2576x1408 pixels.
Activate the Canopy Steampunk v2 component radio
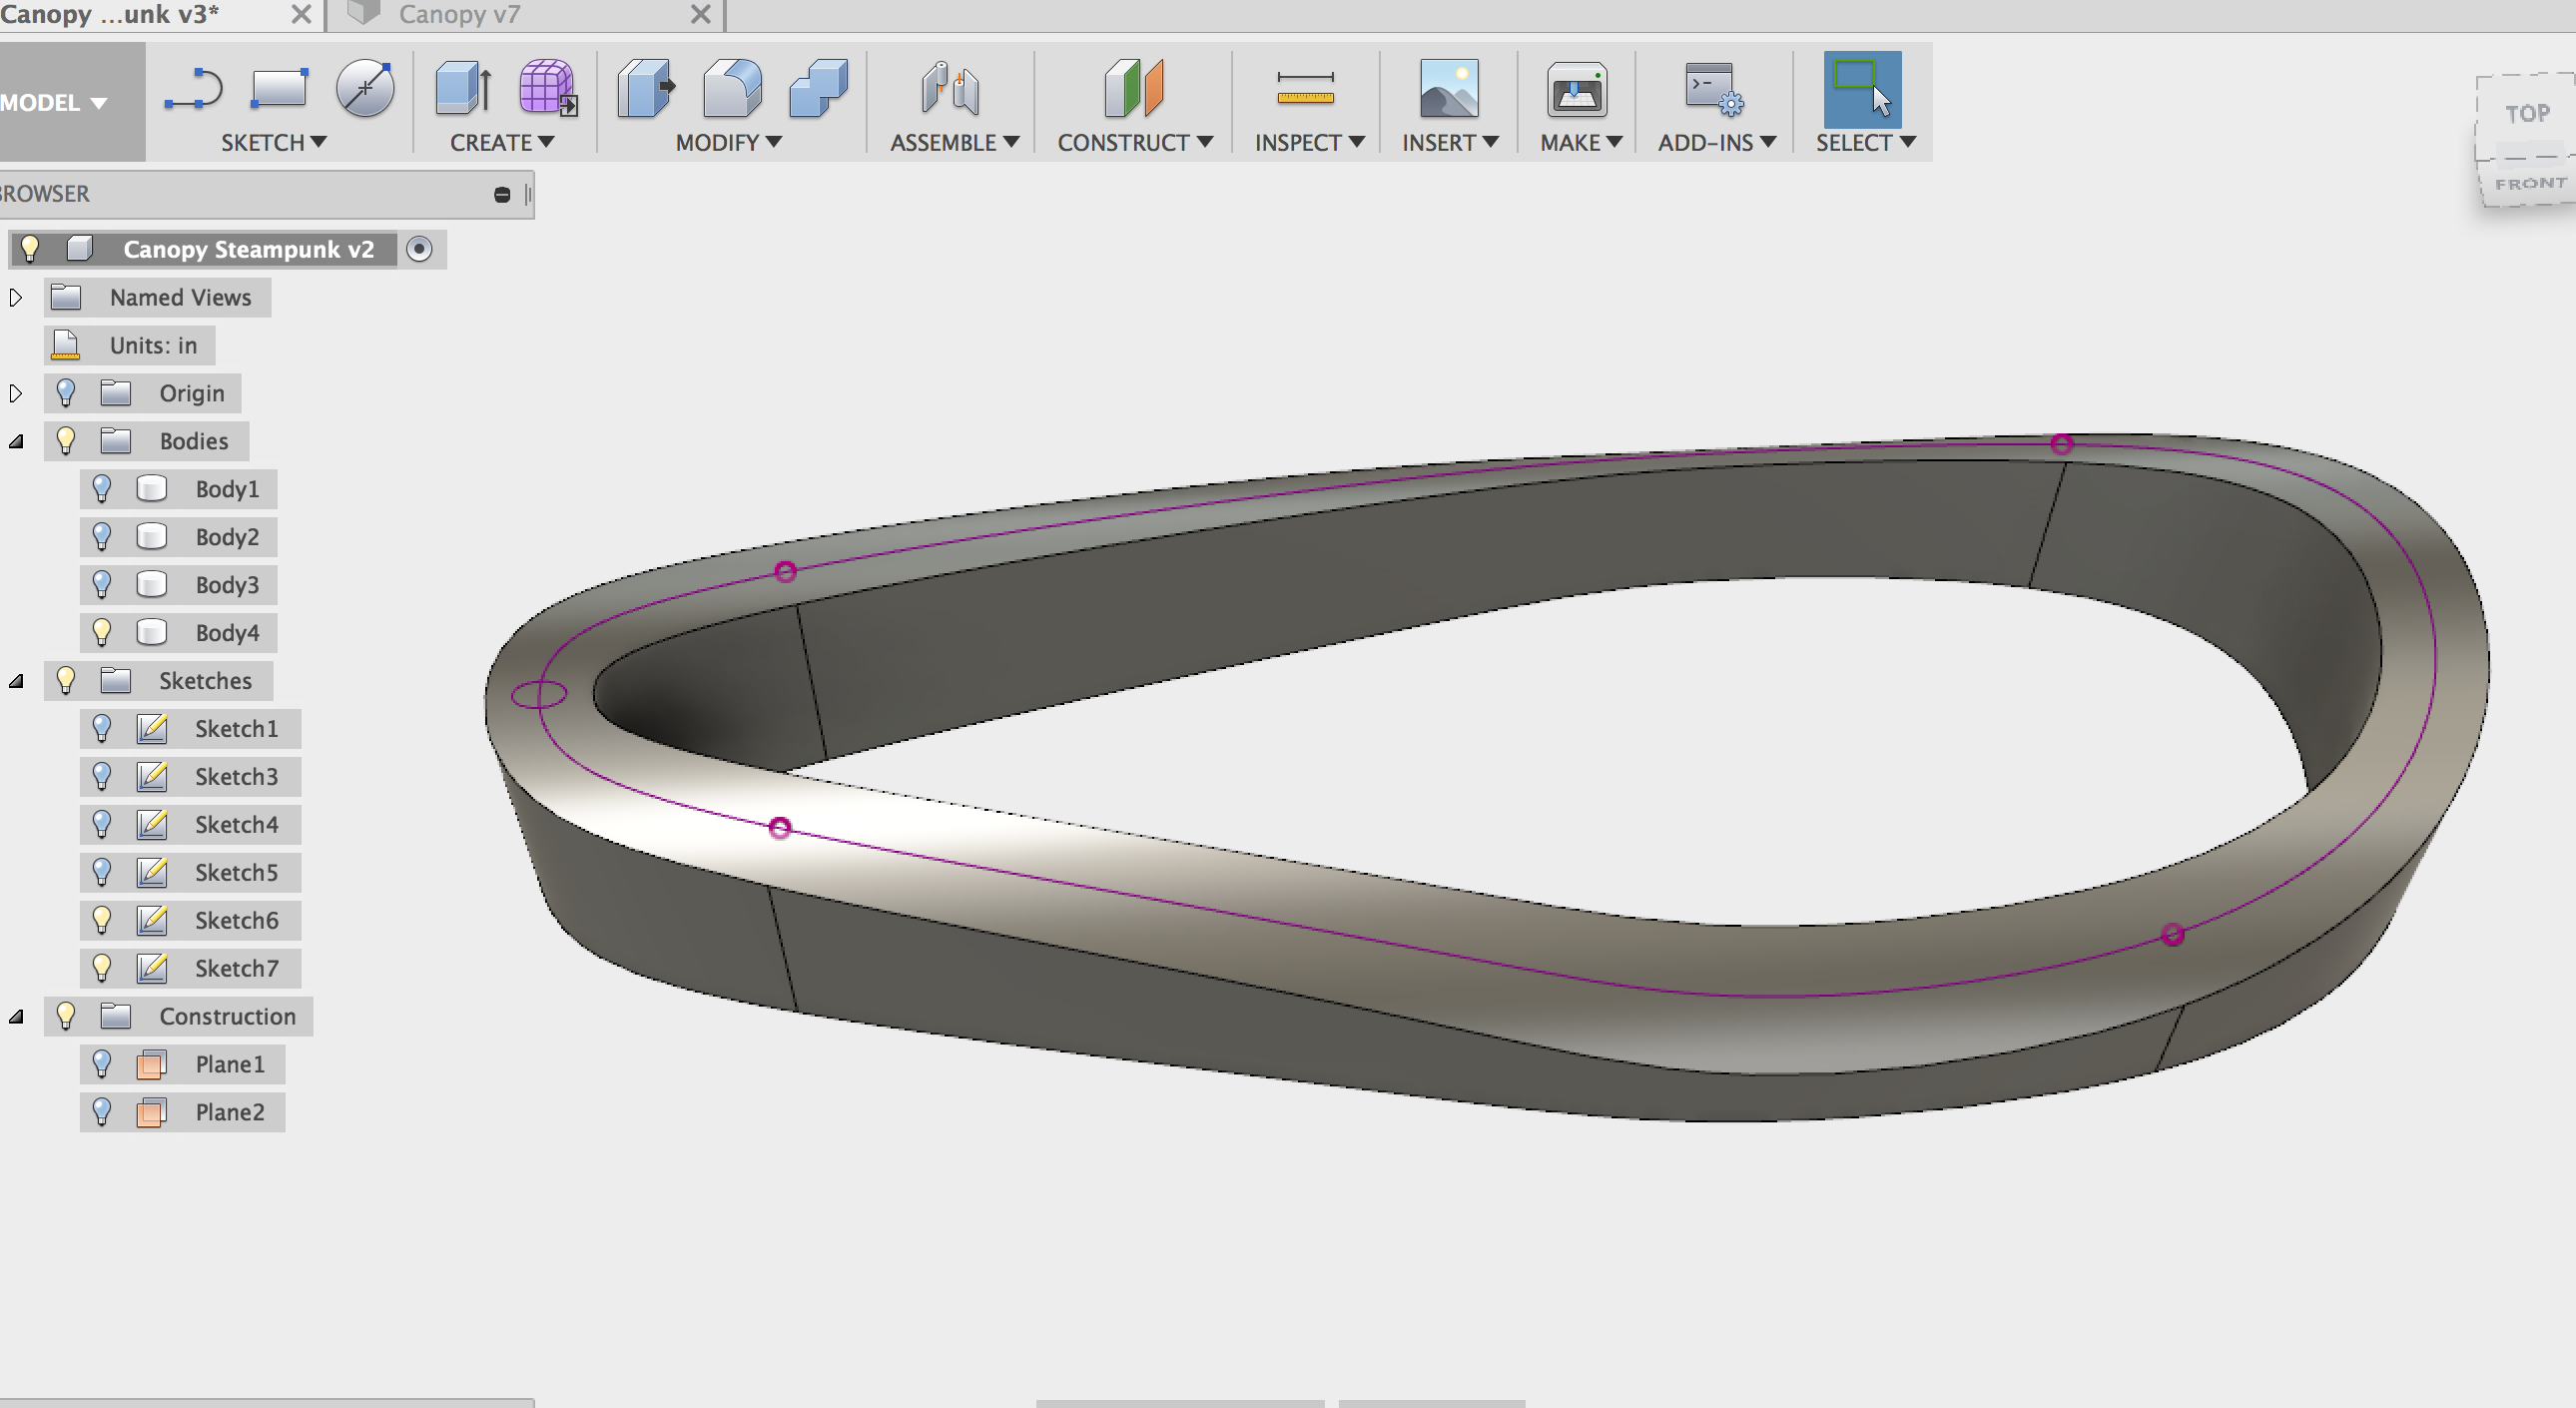tap(420, 249)
